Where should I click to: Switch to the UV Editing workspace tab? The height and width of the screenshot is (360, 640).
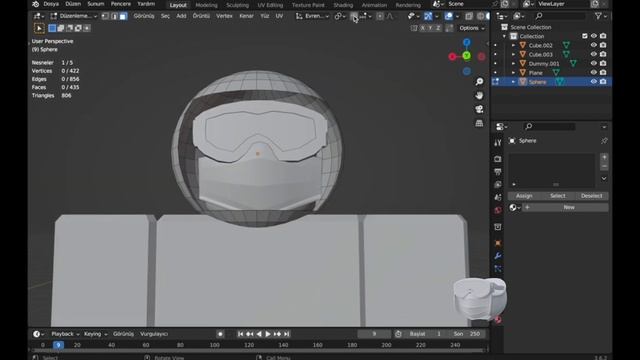pyautogui.click(x=270, y=5)
